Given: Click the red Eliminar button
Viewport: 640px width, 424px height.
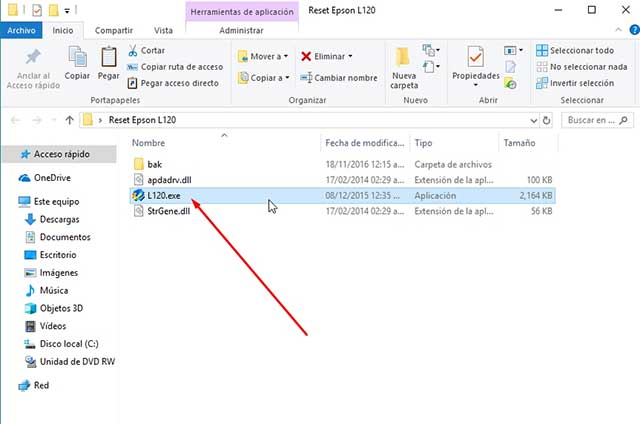Looking at the screenshot, I should pyautogui.click(x=323, y=56).
